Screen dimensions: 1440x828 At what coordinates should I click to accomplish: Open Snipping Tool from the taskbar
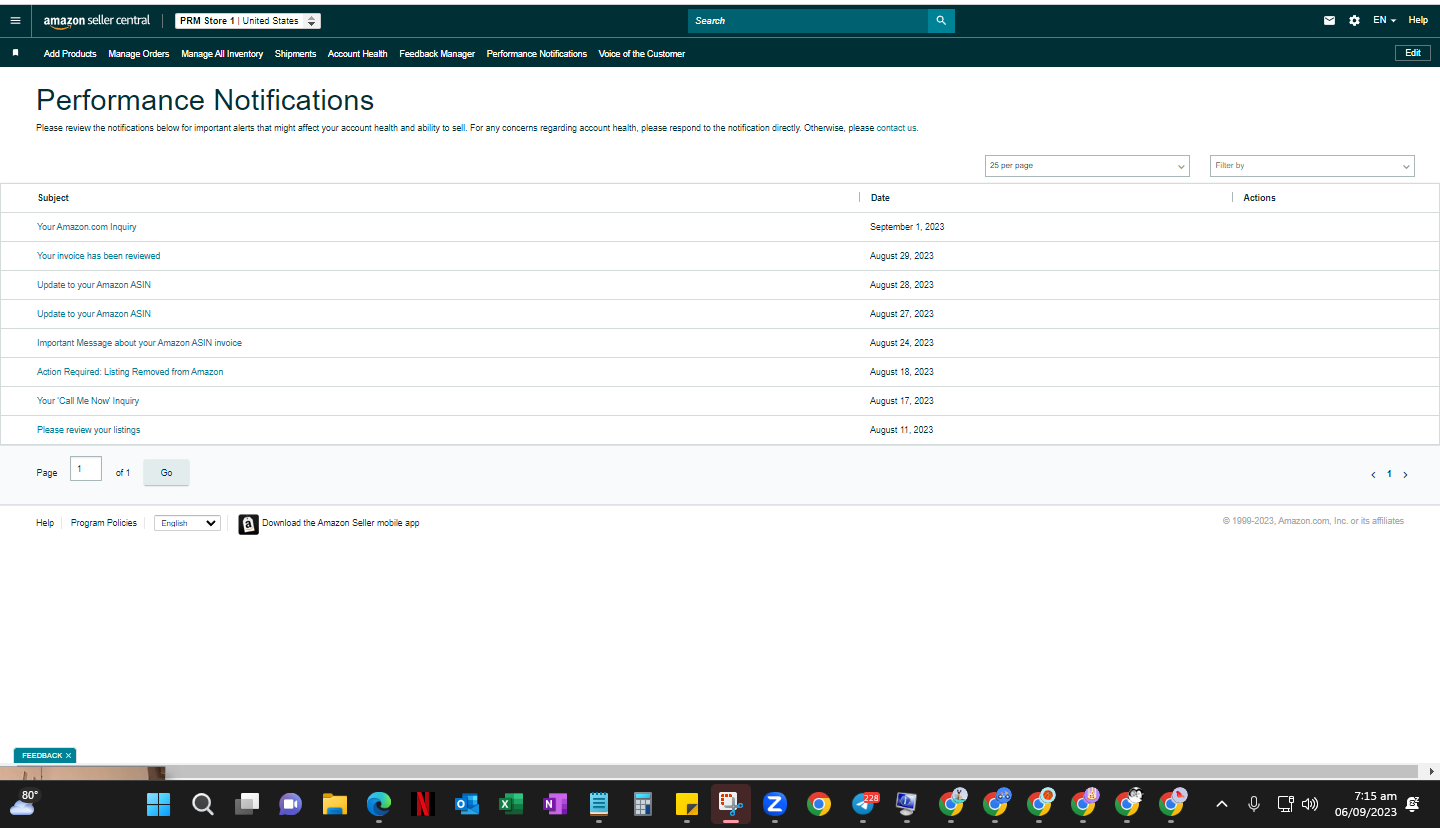coord(731,804)
